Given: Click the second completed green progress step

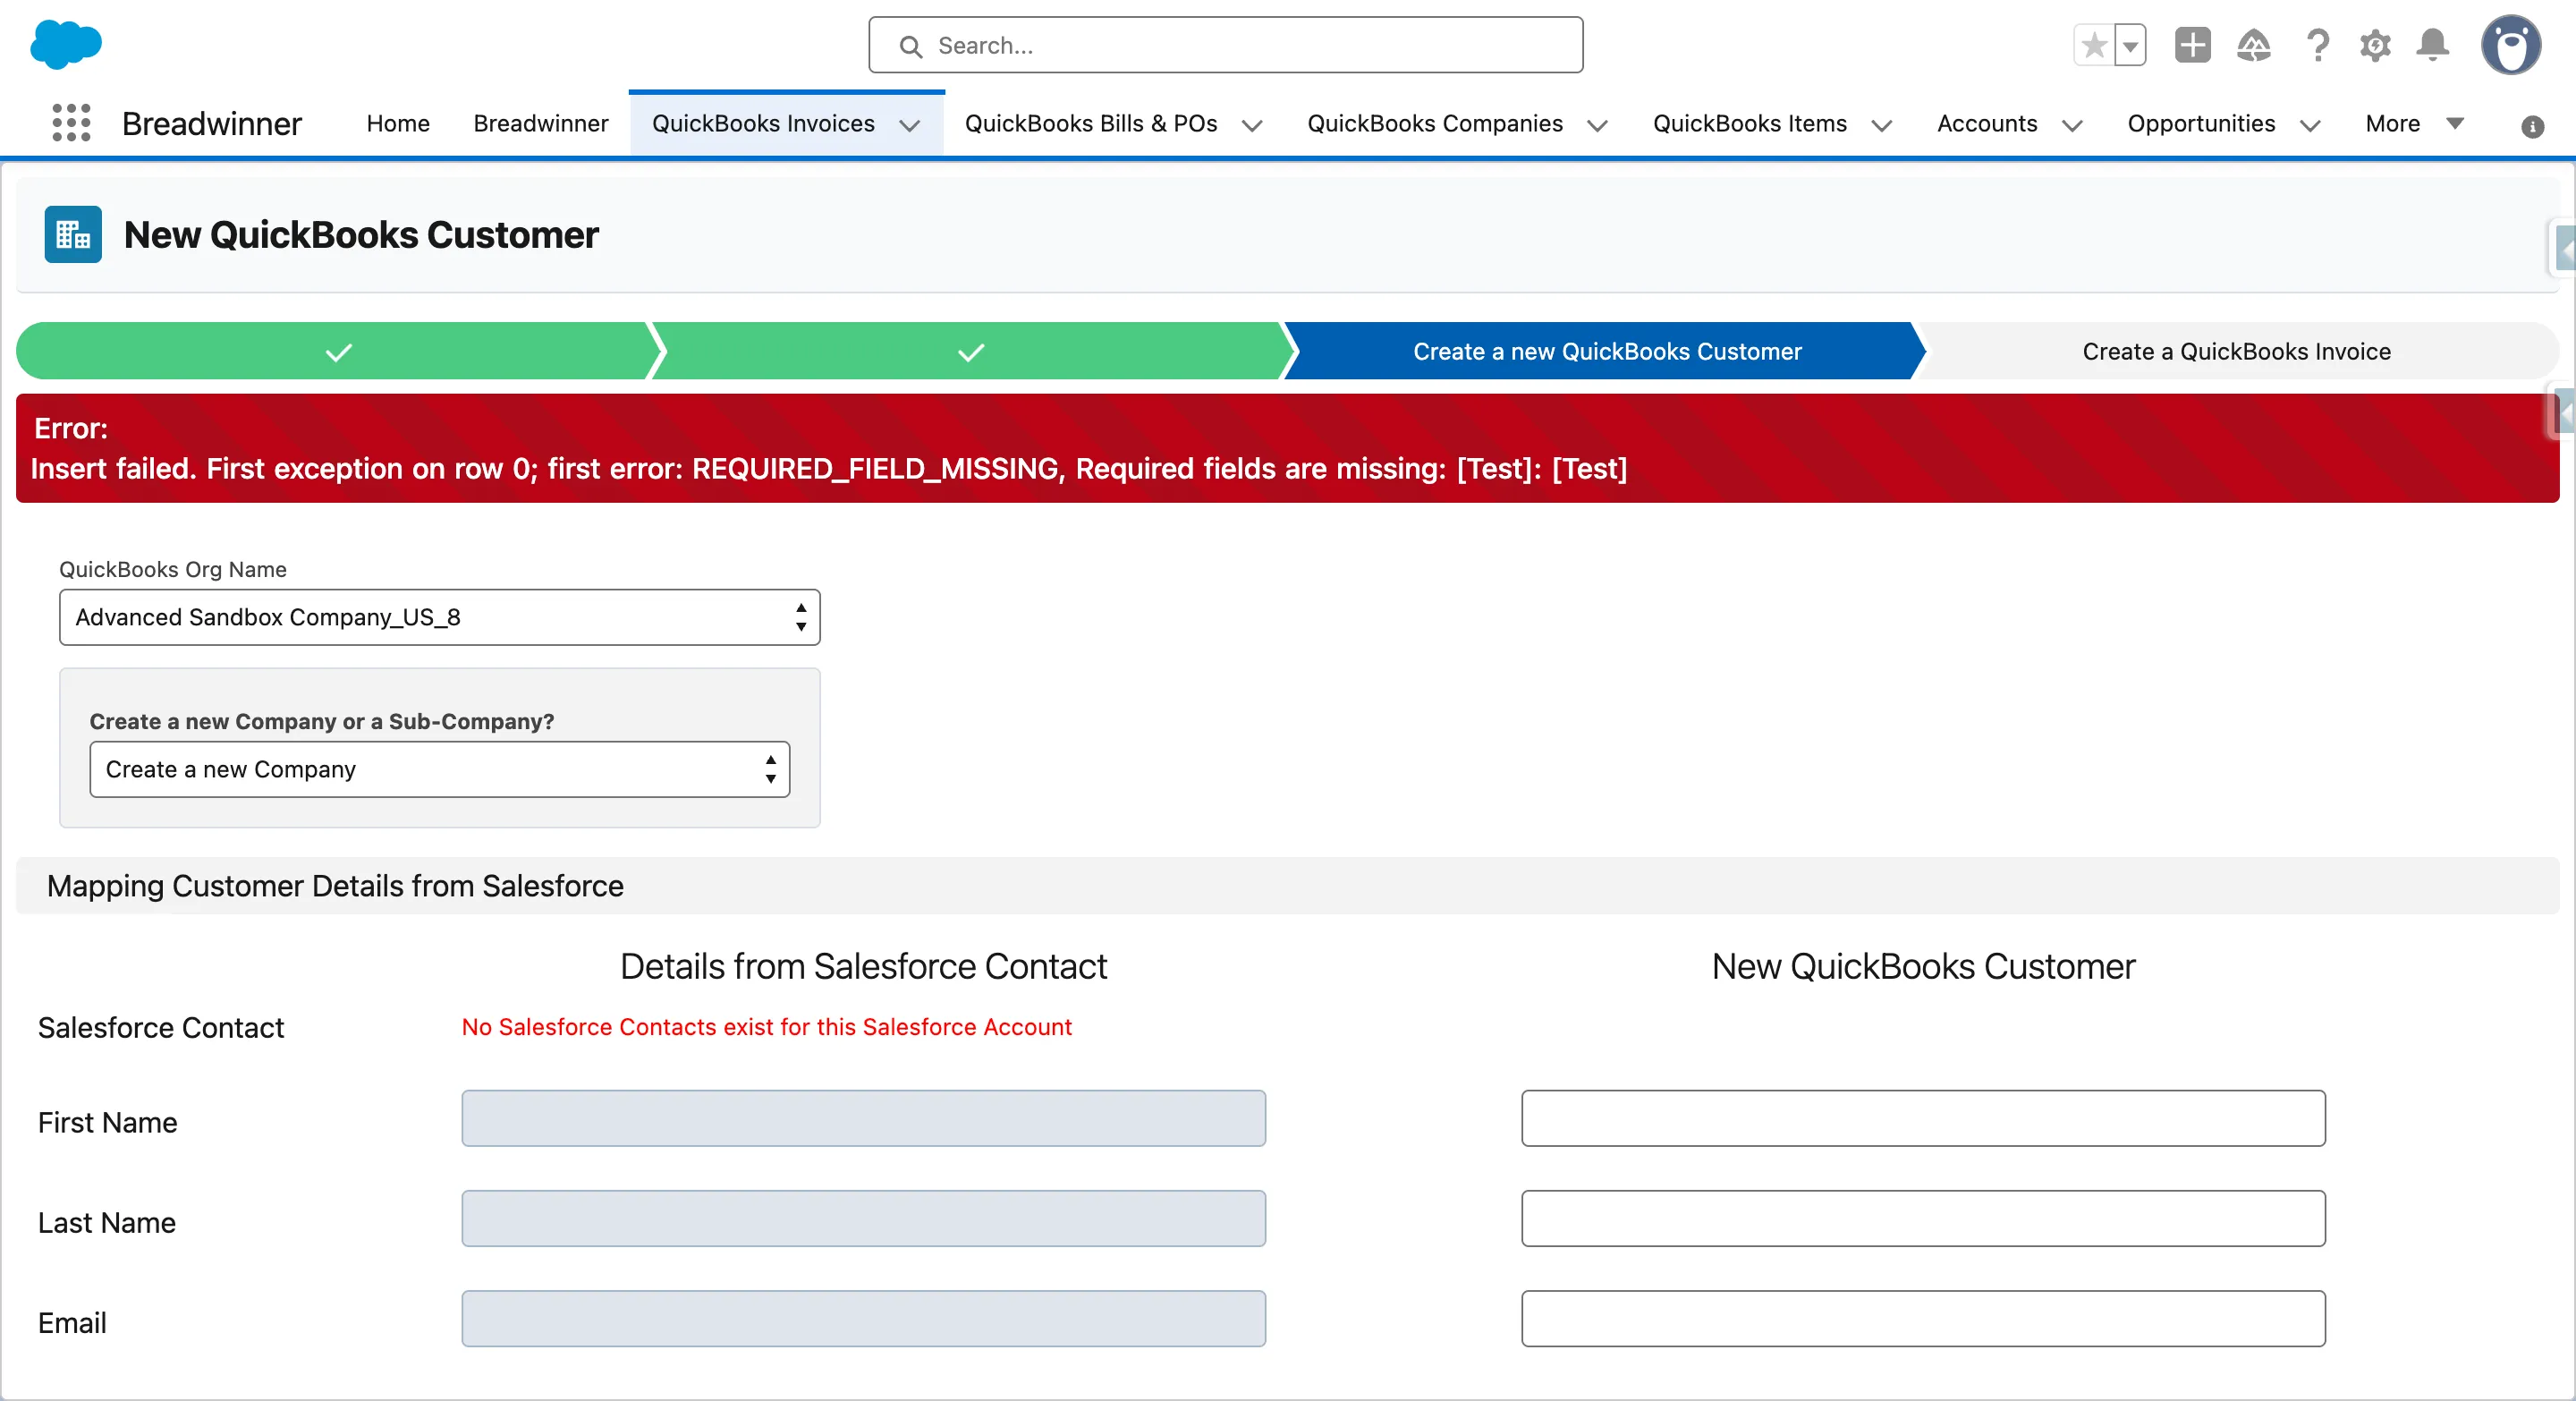Looking at the screenshot, I should pos(971,351).
